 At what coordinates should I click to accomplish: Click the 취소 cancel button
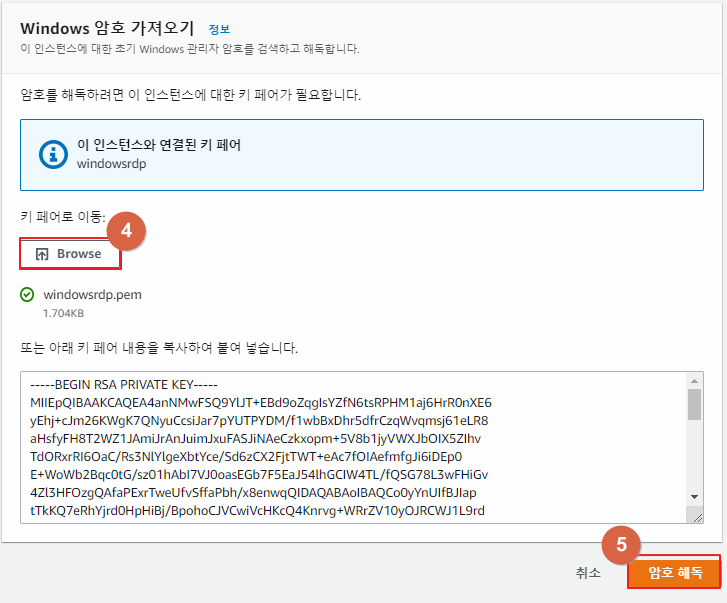588,573
